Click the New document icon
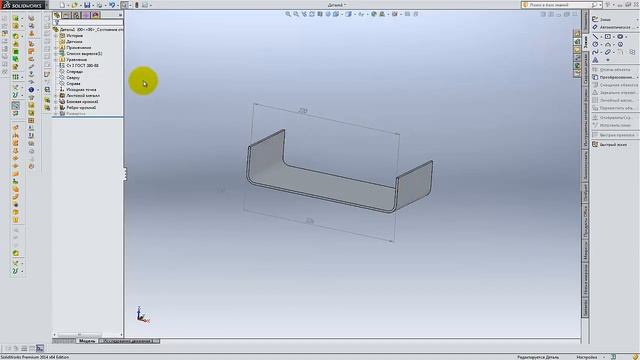Screen dimensions: 640x360 pos(62,5)
